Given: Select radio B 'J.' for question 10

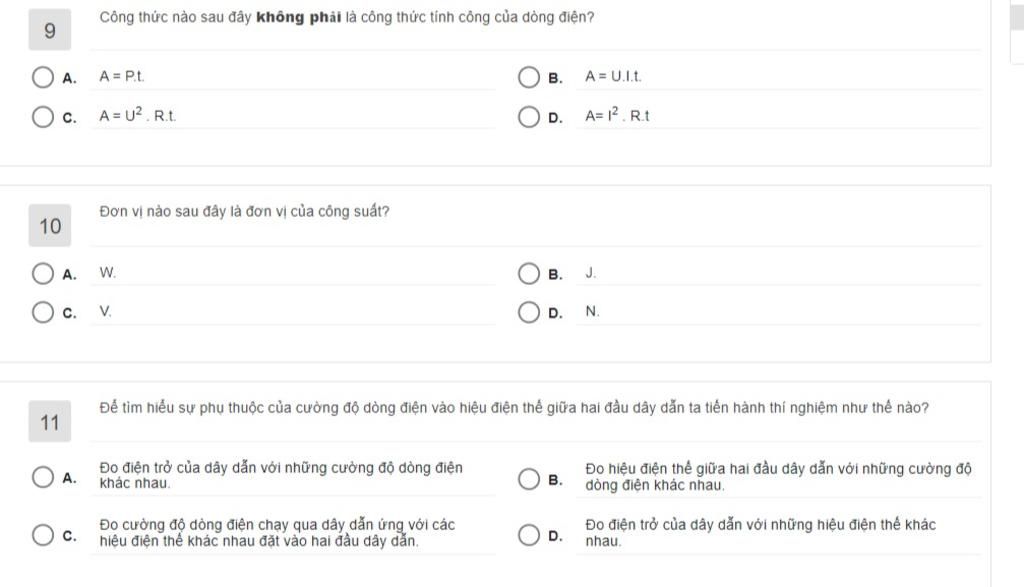Looking at the screenshot, I should pyautogui.click(x=529, y=273).
